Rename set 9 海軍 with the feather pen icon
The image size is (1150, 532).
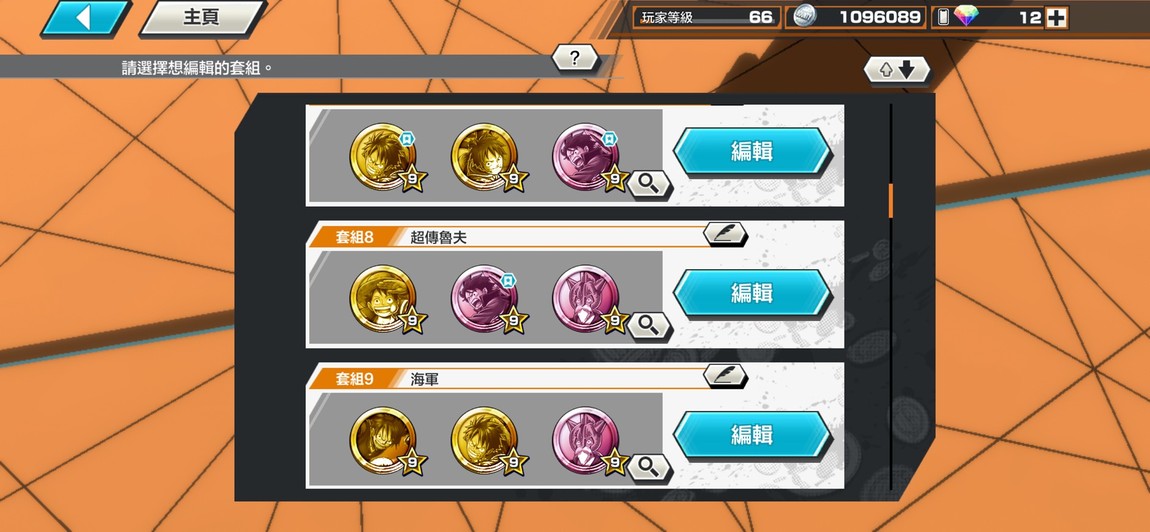[x=725, y=376]
